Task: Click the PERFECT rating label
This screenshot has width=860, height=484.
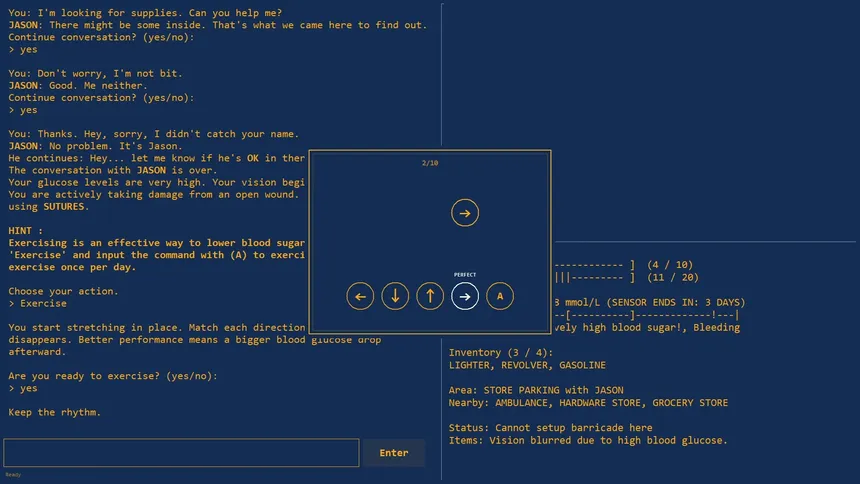Action: pyautogui.click(x=465, y=274)
